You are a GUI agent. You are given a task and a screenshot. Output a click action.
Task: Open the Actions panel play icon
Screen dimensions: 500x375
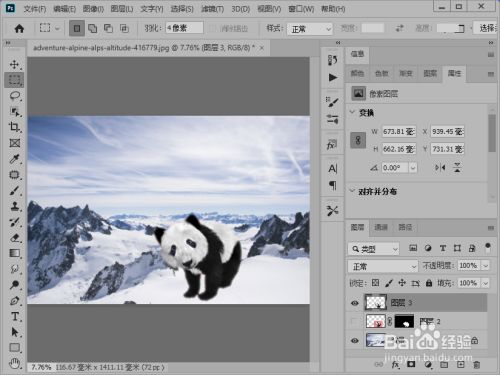pos(332,78)
